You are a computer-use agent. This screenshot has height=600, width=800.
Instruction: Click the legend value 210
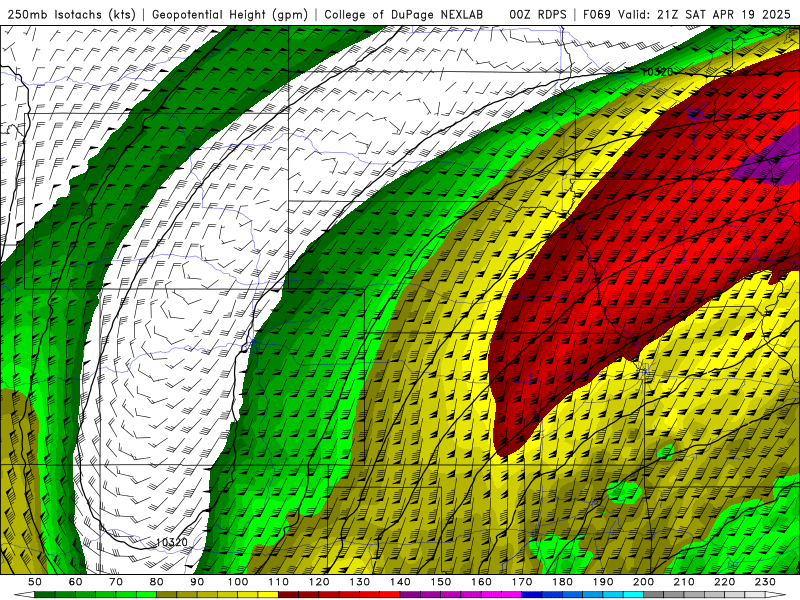(684, 582)
